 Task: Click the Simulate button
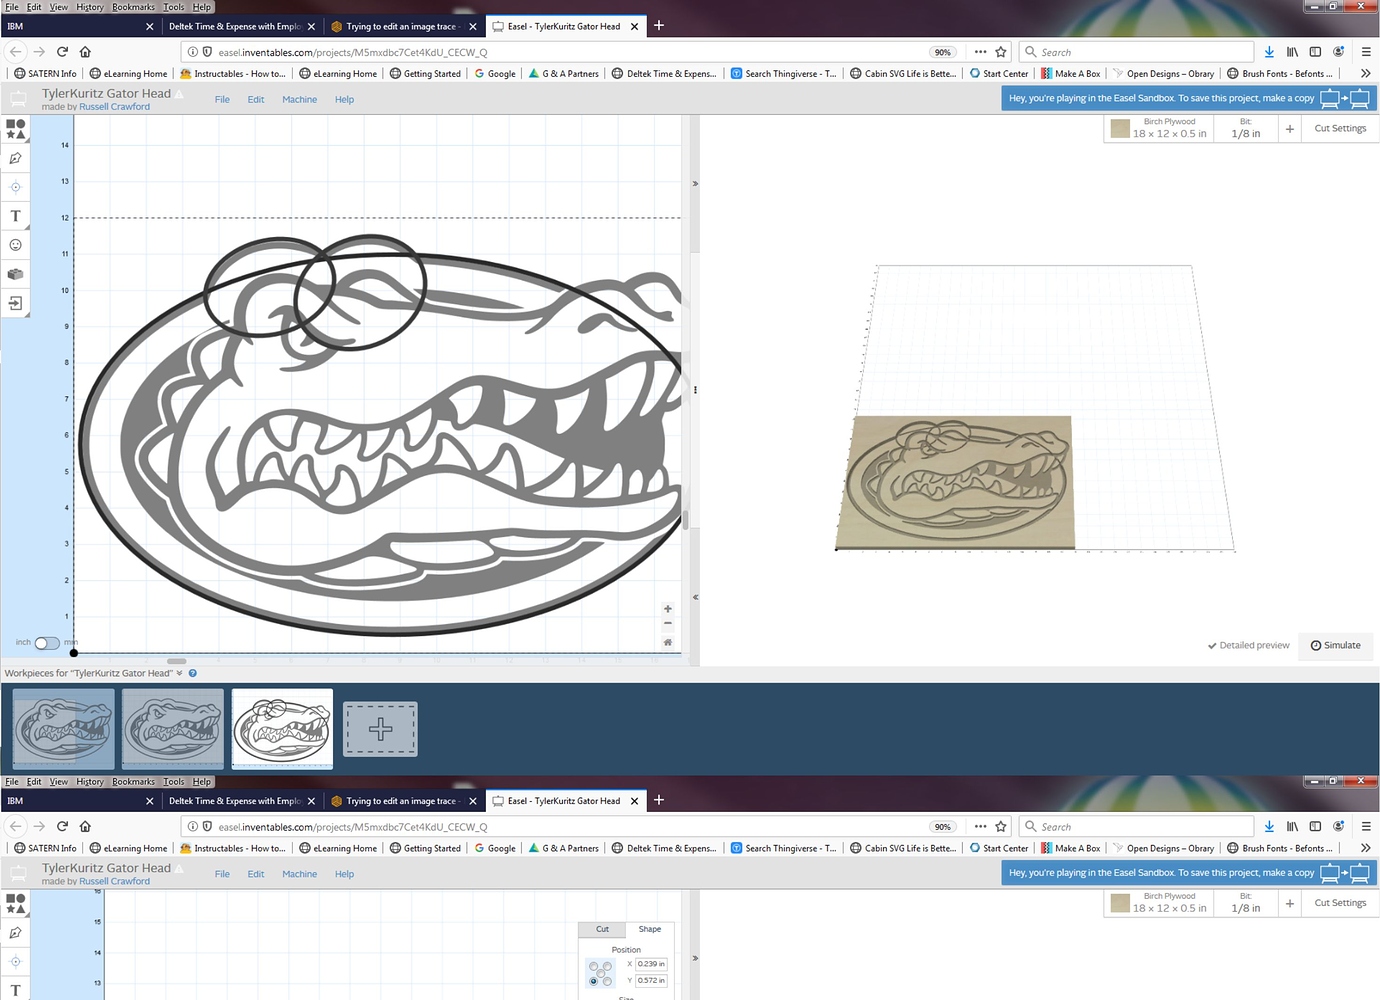1335,645
